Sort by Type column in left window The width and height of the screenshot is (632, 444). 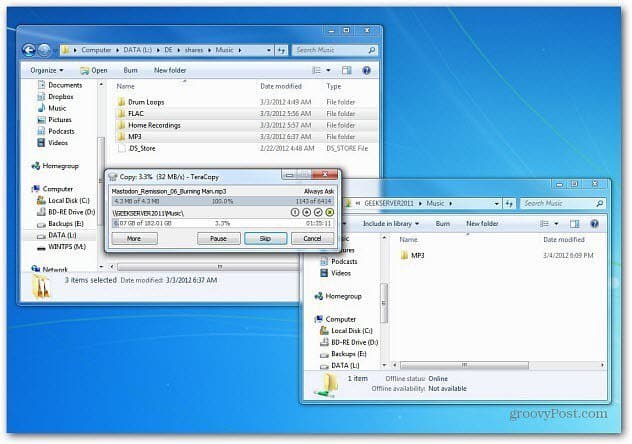334,86
